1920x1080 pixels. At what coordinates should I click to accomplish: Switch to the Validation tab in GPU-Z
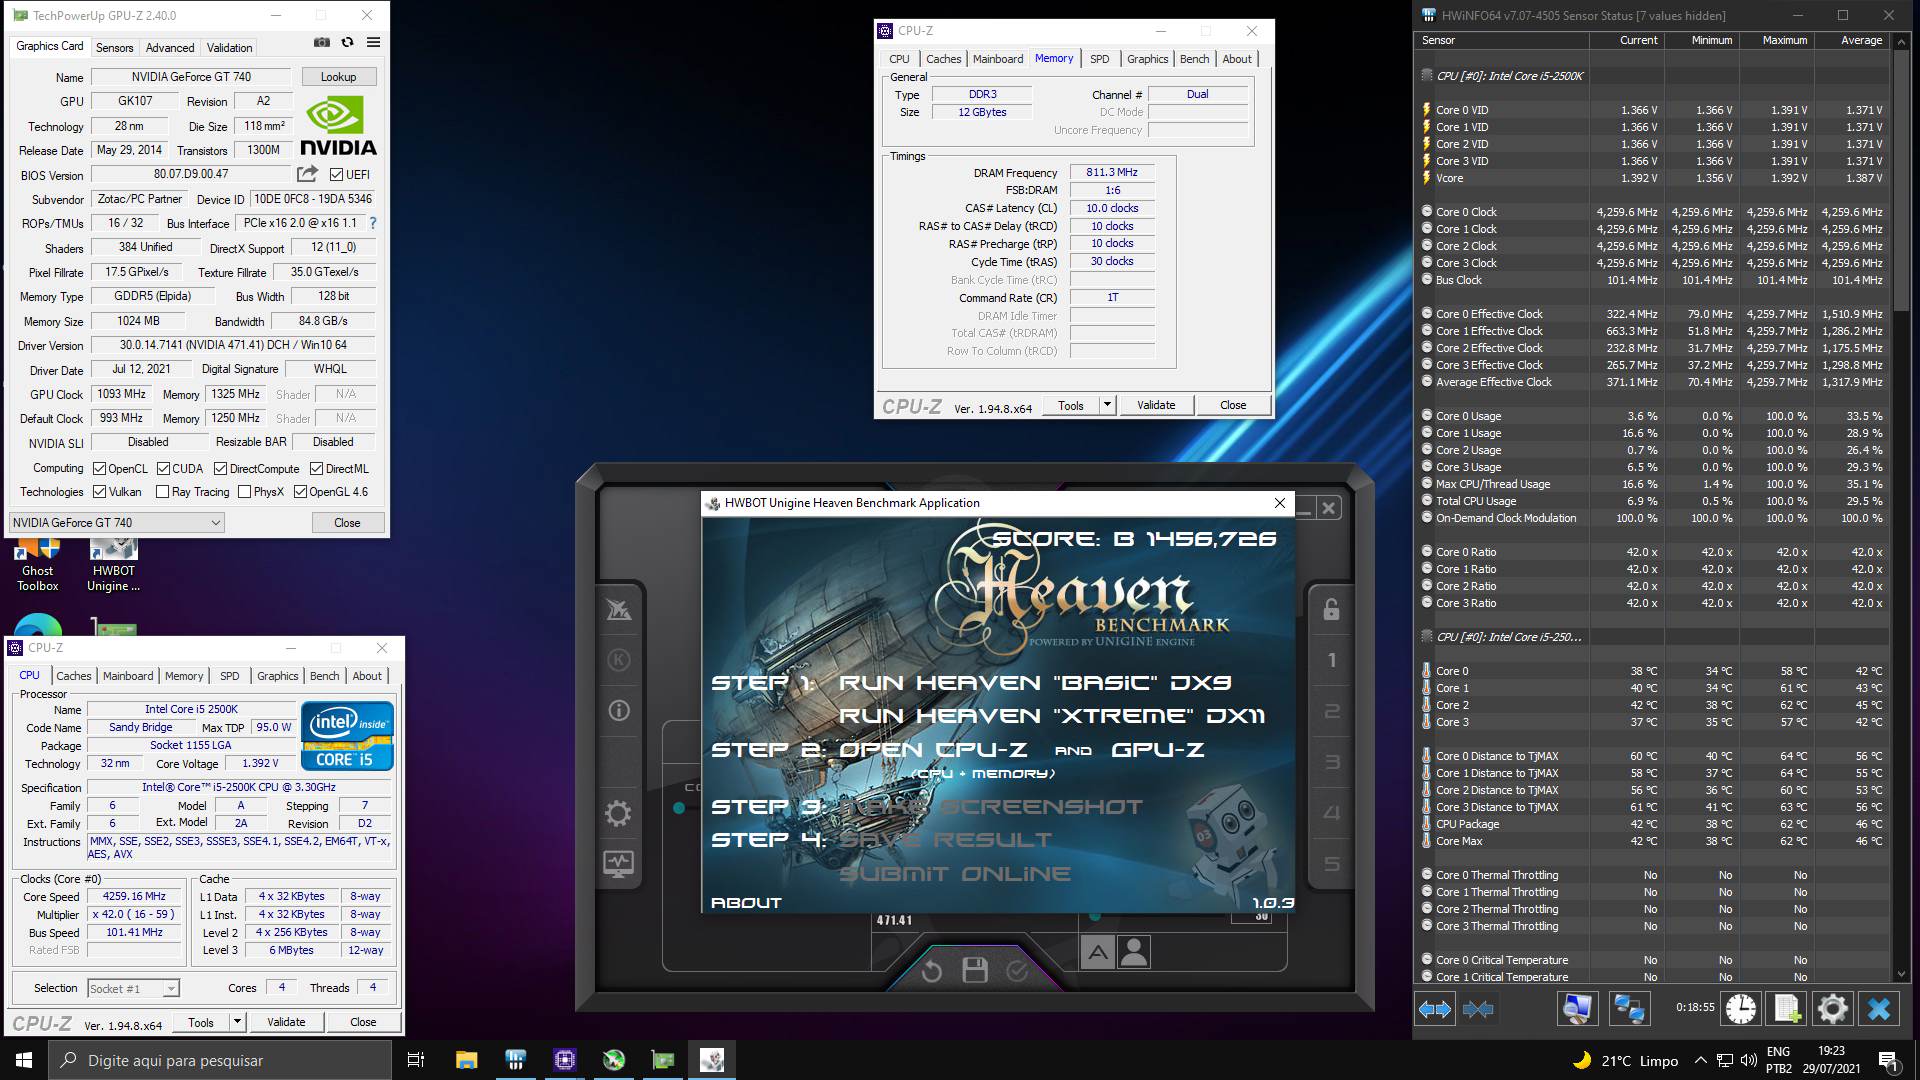pos(229,48)
